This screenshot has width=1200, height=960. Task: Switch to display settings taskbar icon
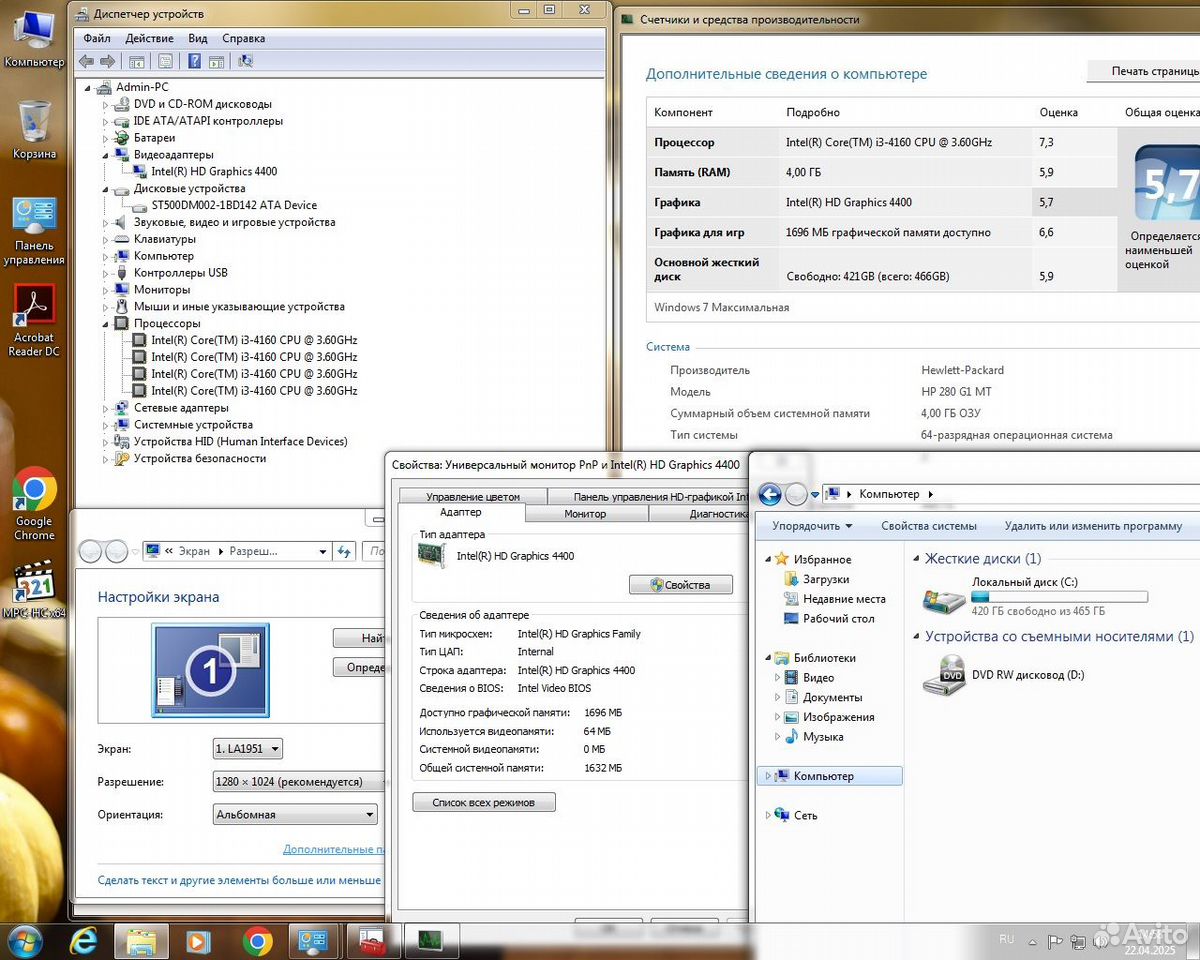click(x=315, y=941)
